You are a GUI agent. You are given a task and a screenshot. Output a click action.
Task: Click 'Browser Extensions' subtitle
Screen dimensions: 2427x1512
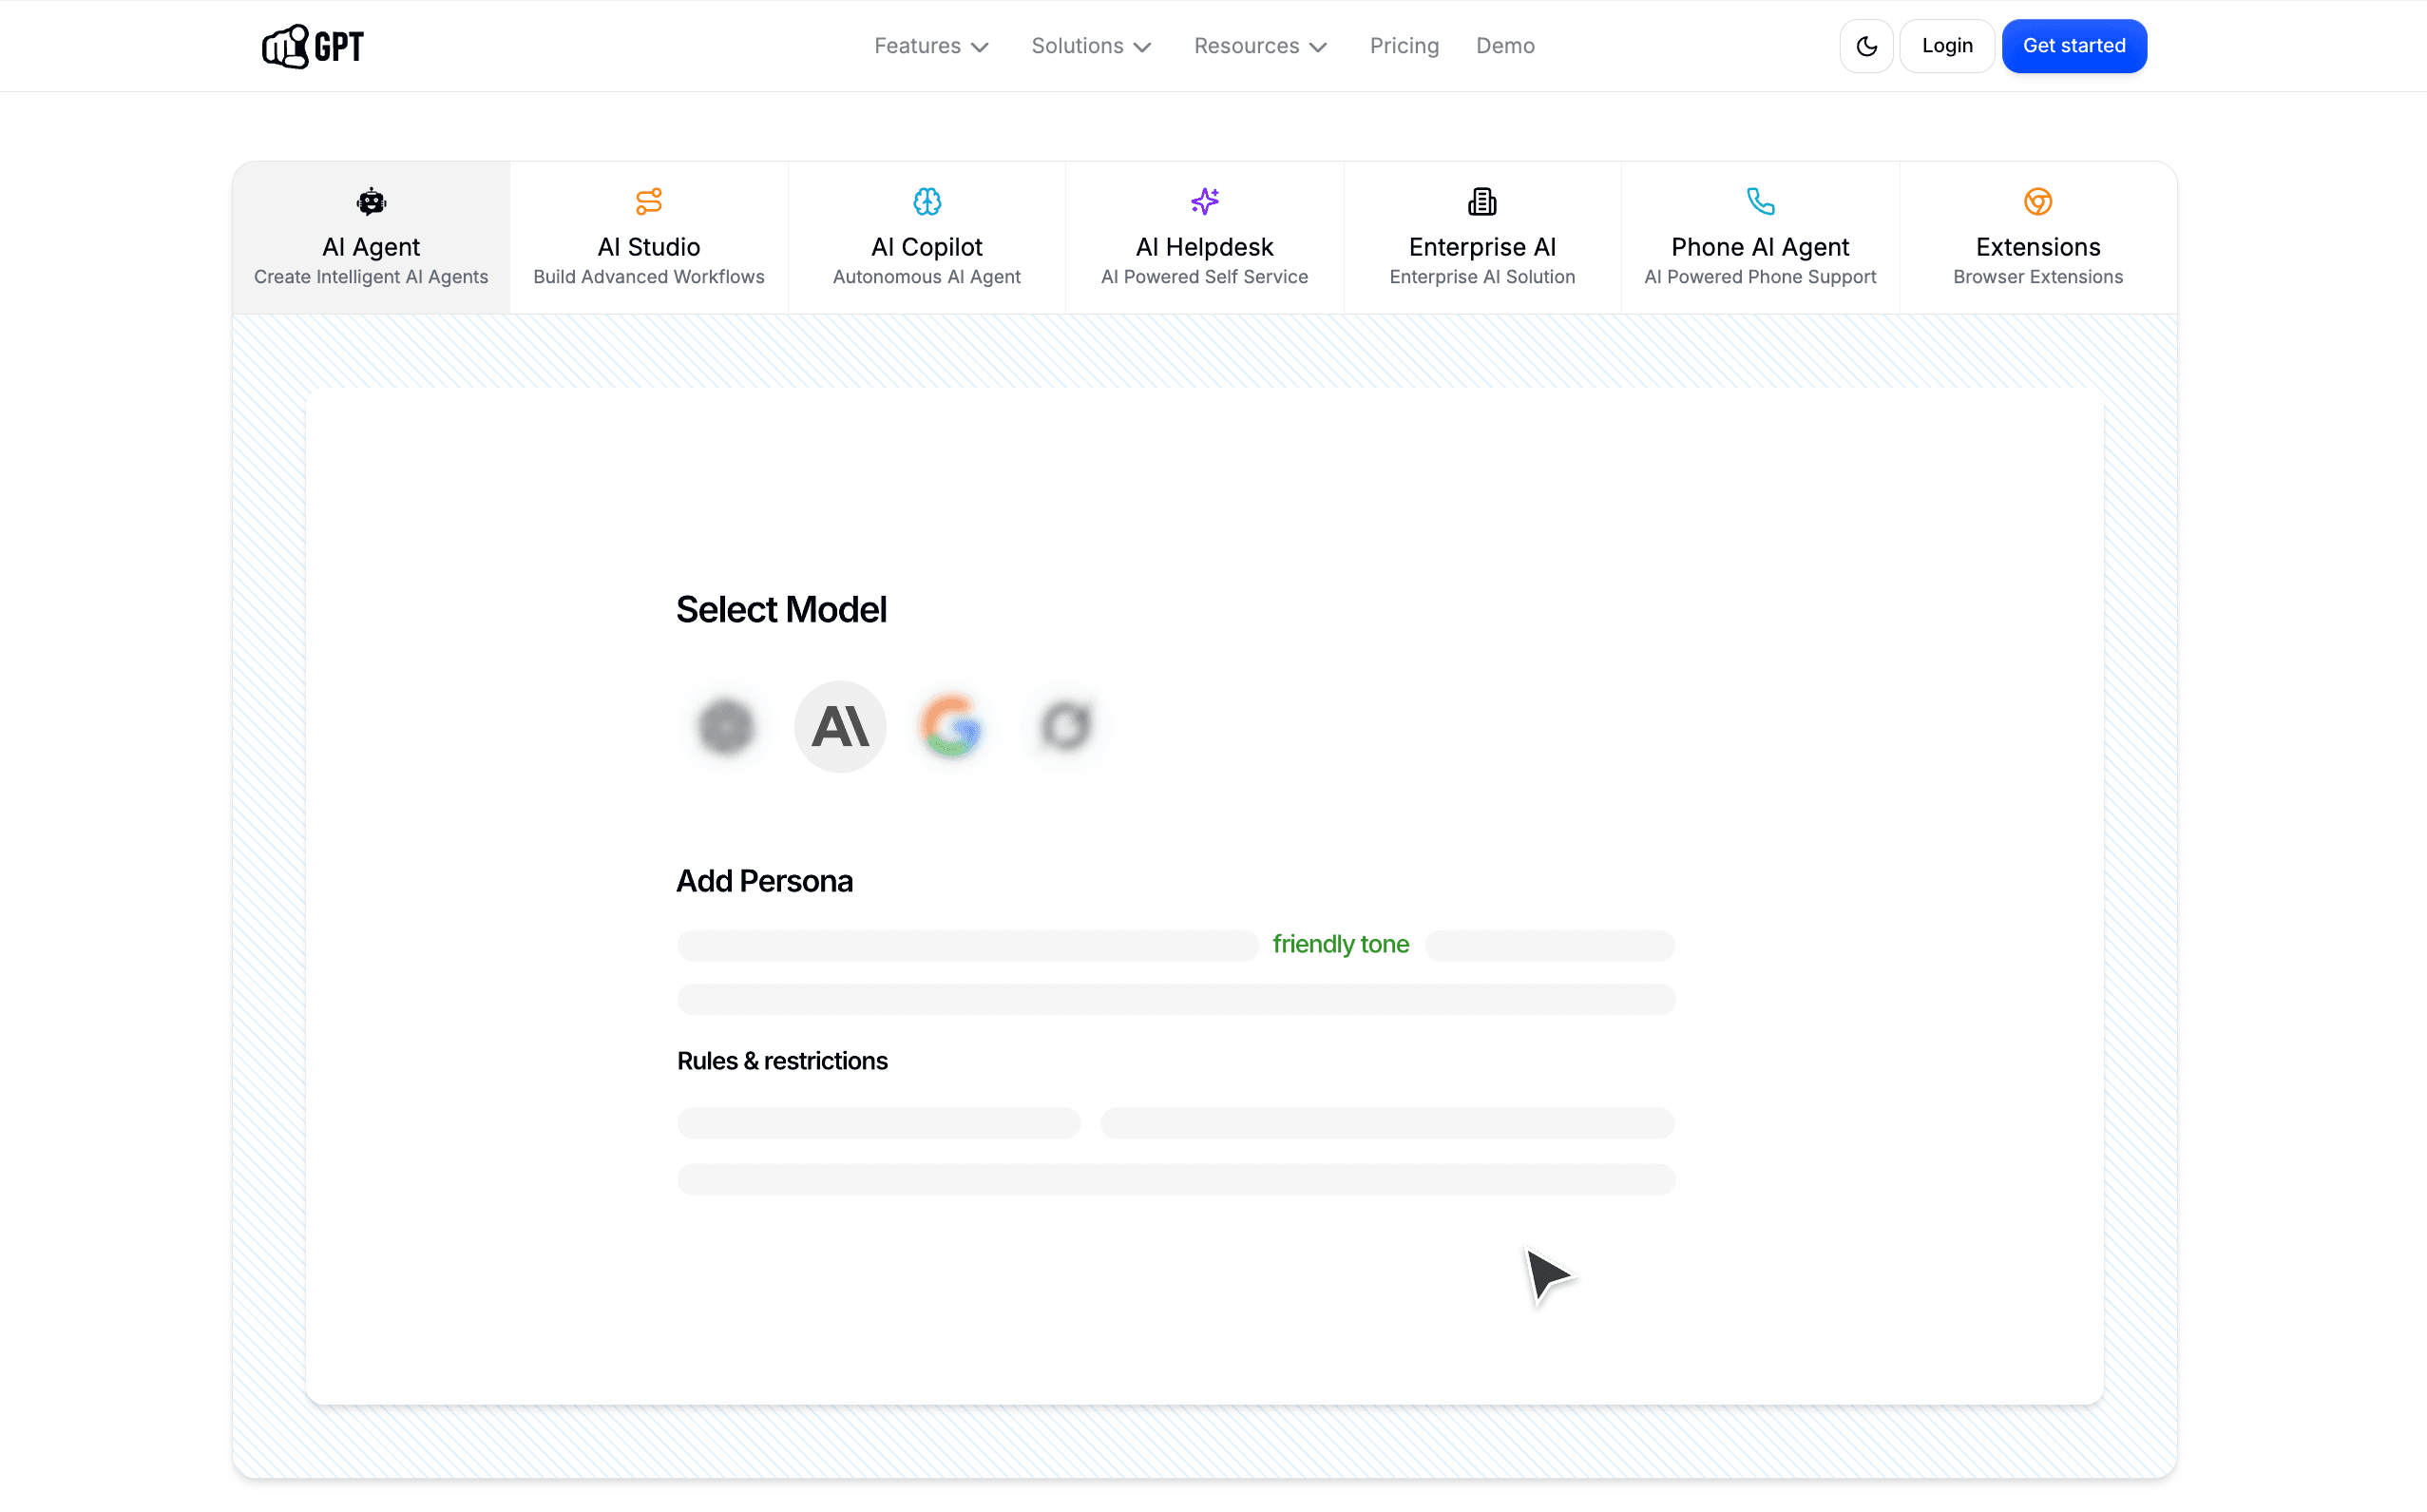[x=2037, y=277]
